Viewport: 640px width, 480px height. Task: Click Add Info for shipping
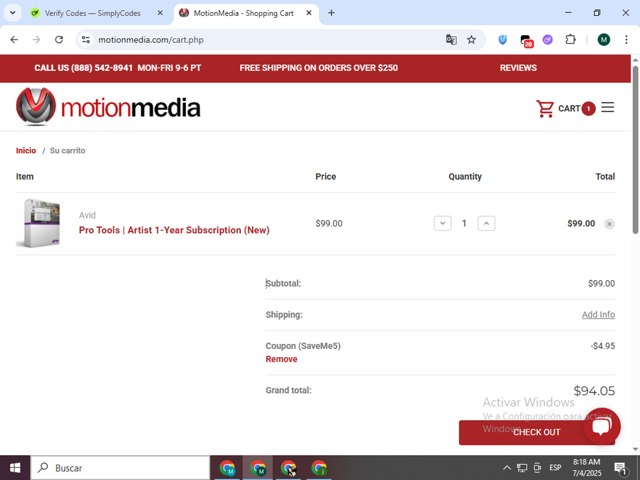click(x=598, y=315)
